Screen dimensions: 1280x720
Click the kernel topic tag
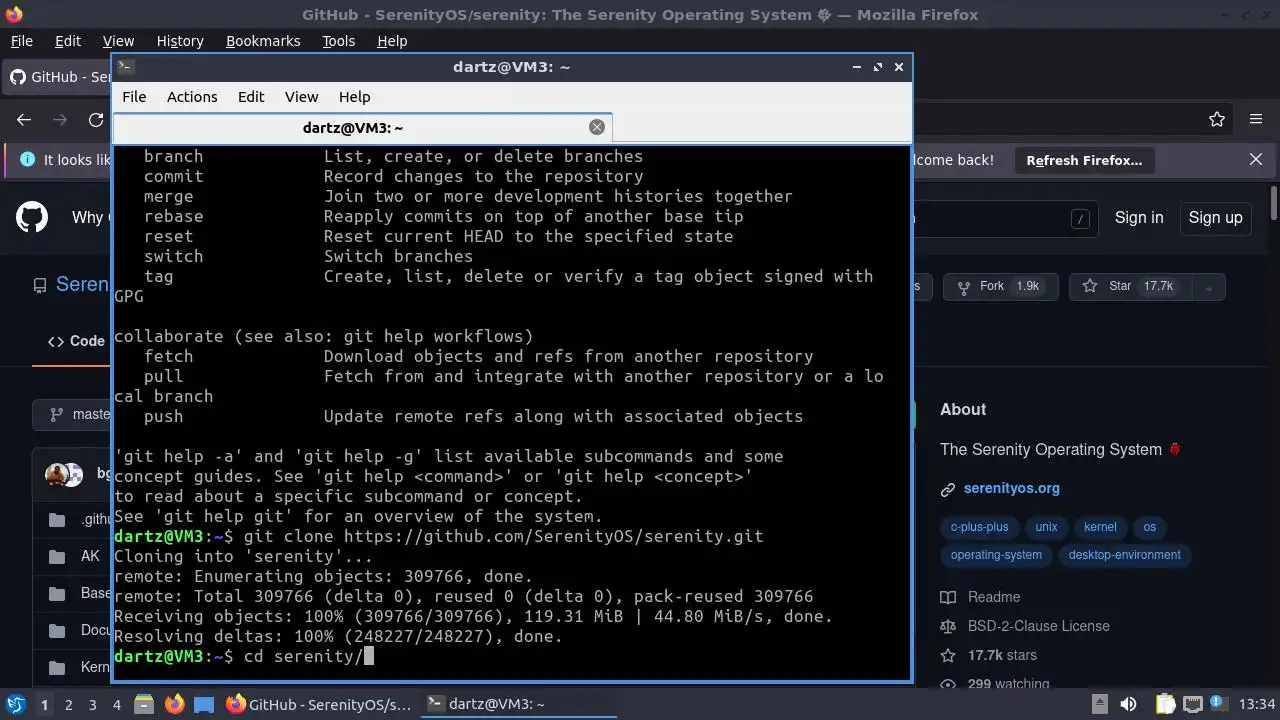point(1100,527)
